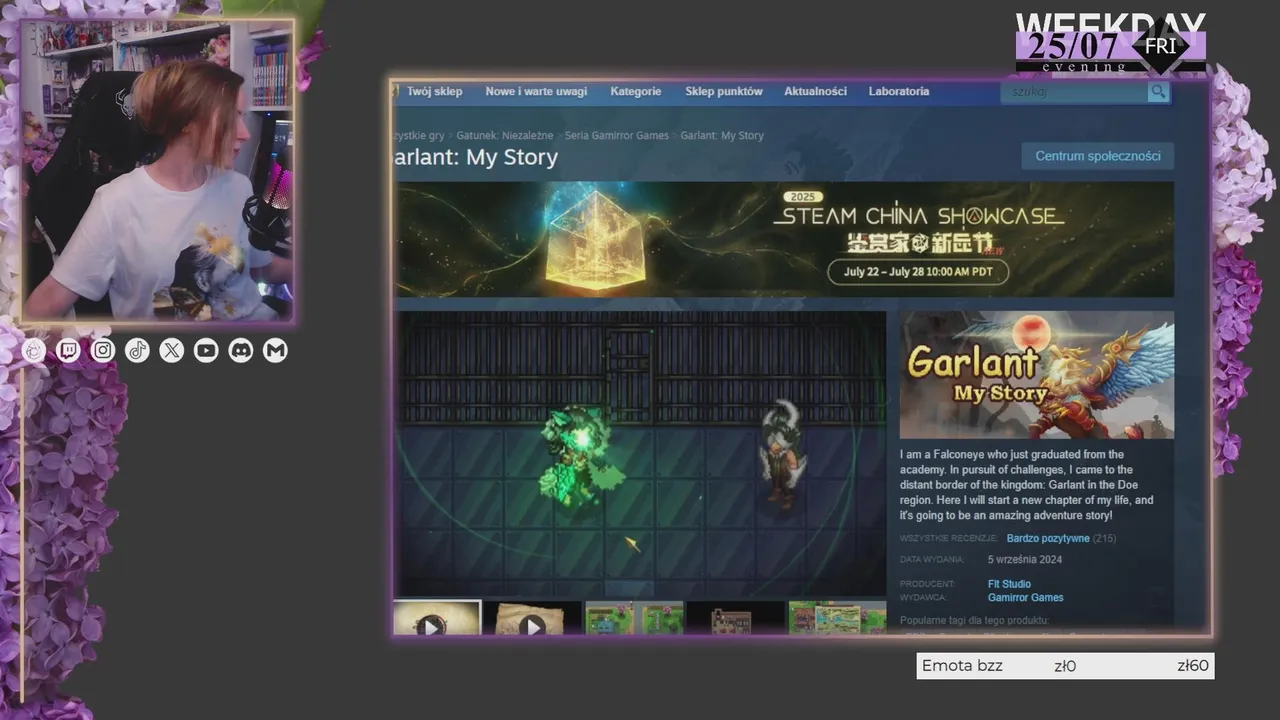Open the Steam China Showcase banner
This screenshot has width=1280, height=720.
point(784,239)
